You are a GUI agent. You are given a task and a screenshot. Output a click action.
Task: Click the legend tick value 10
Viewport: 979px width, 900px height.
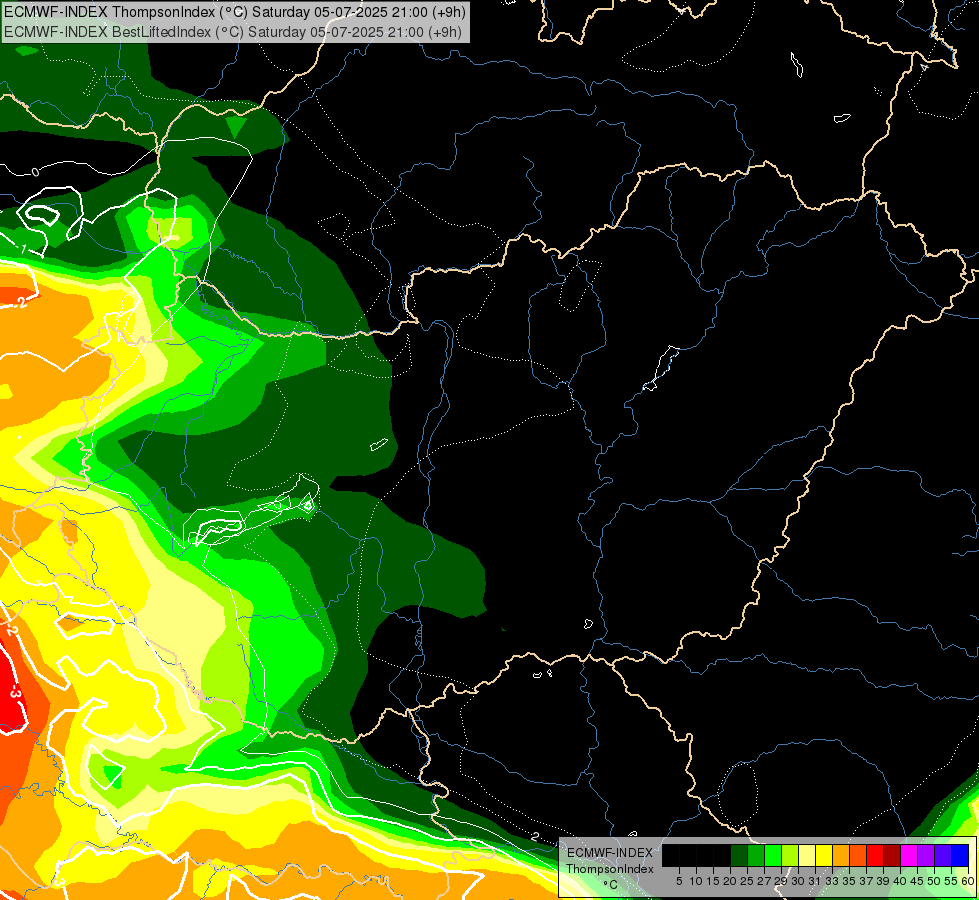[x=696, y=881]
